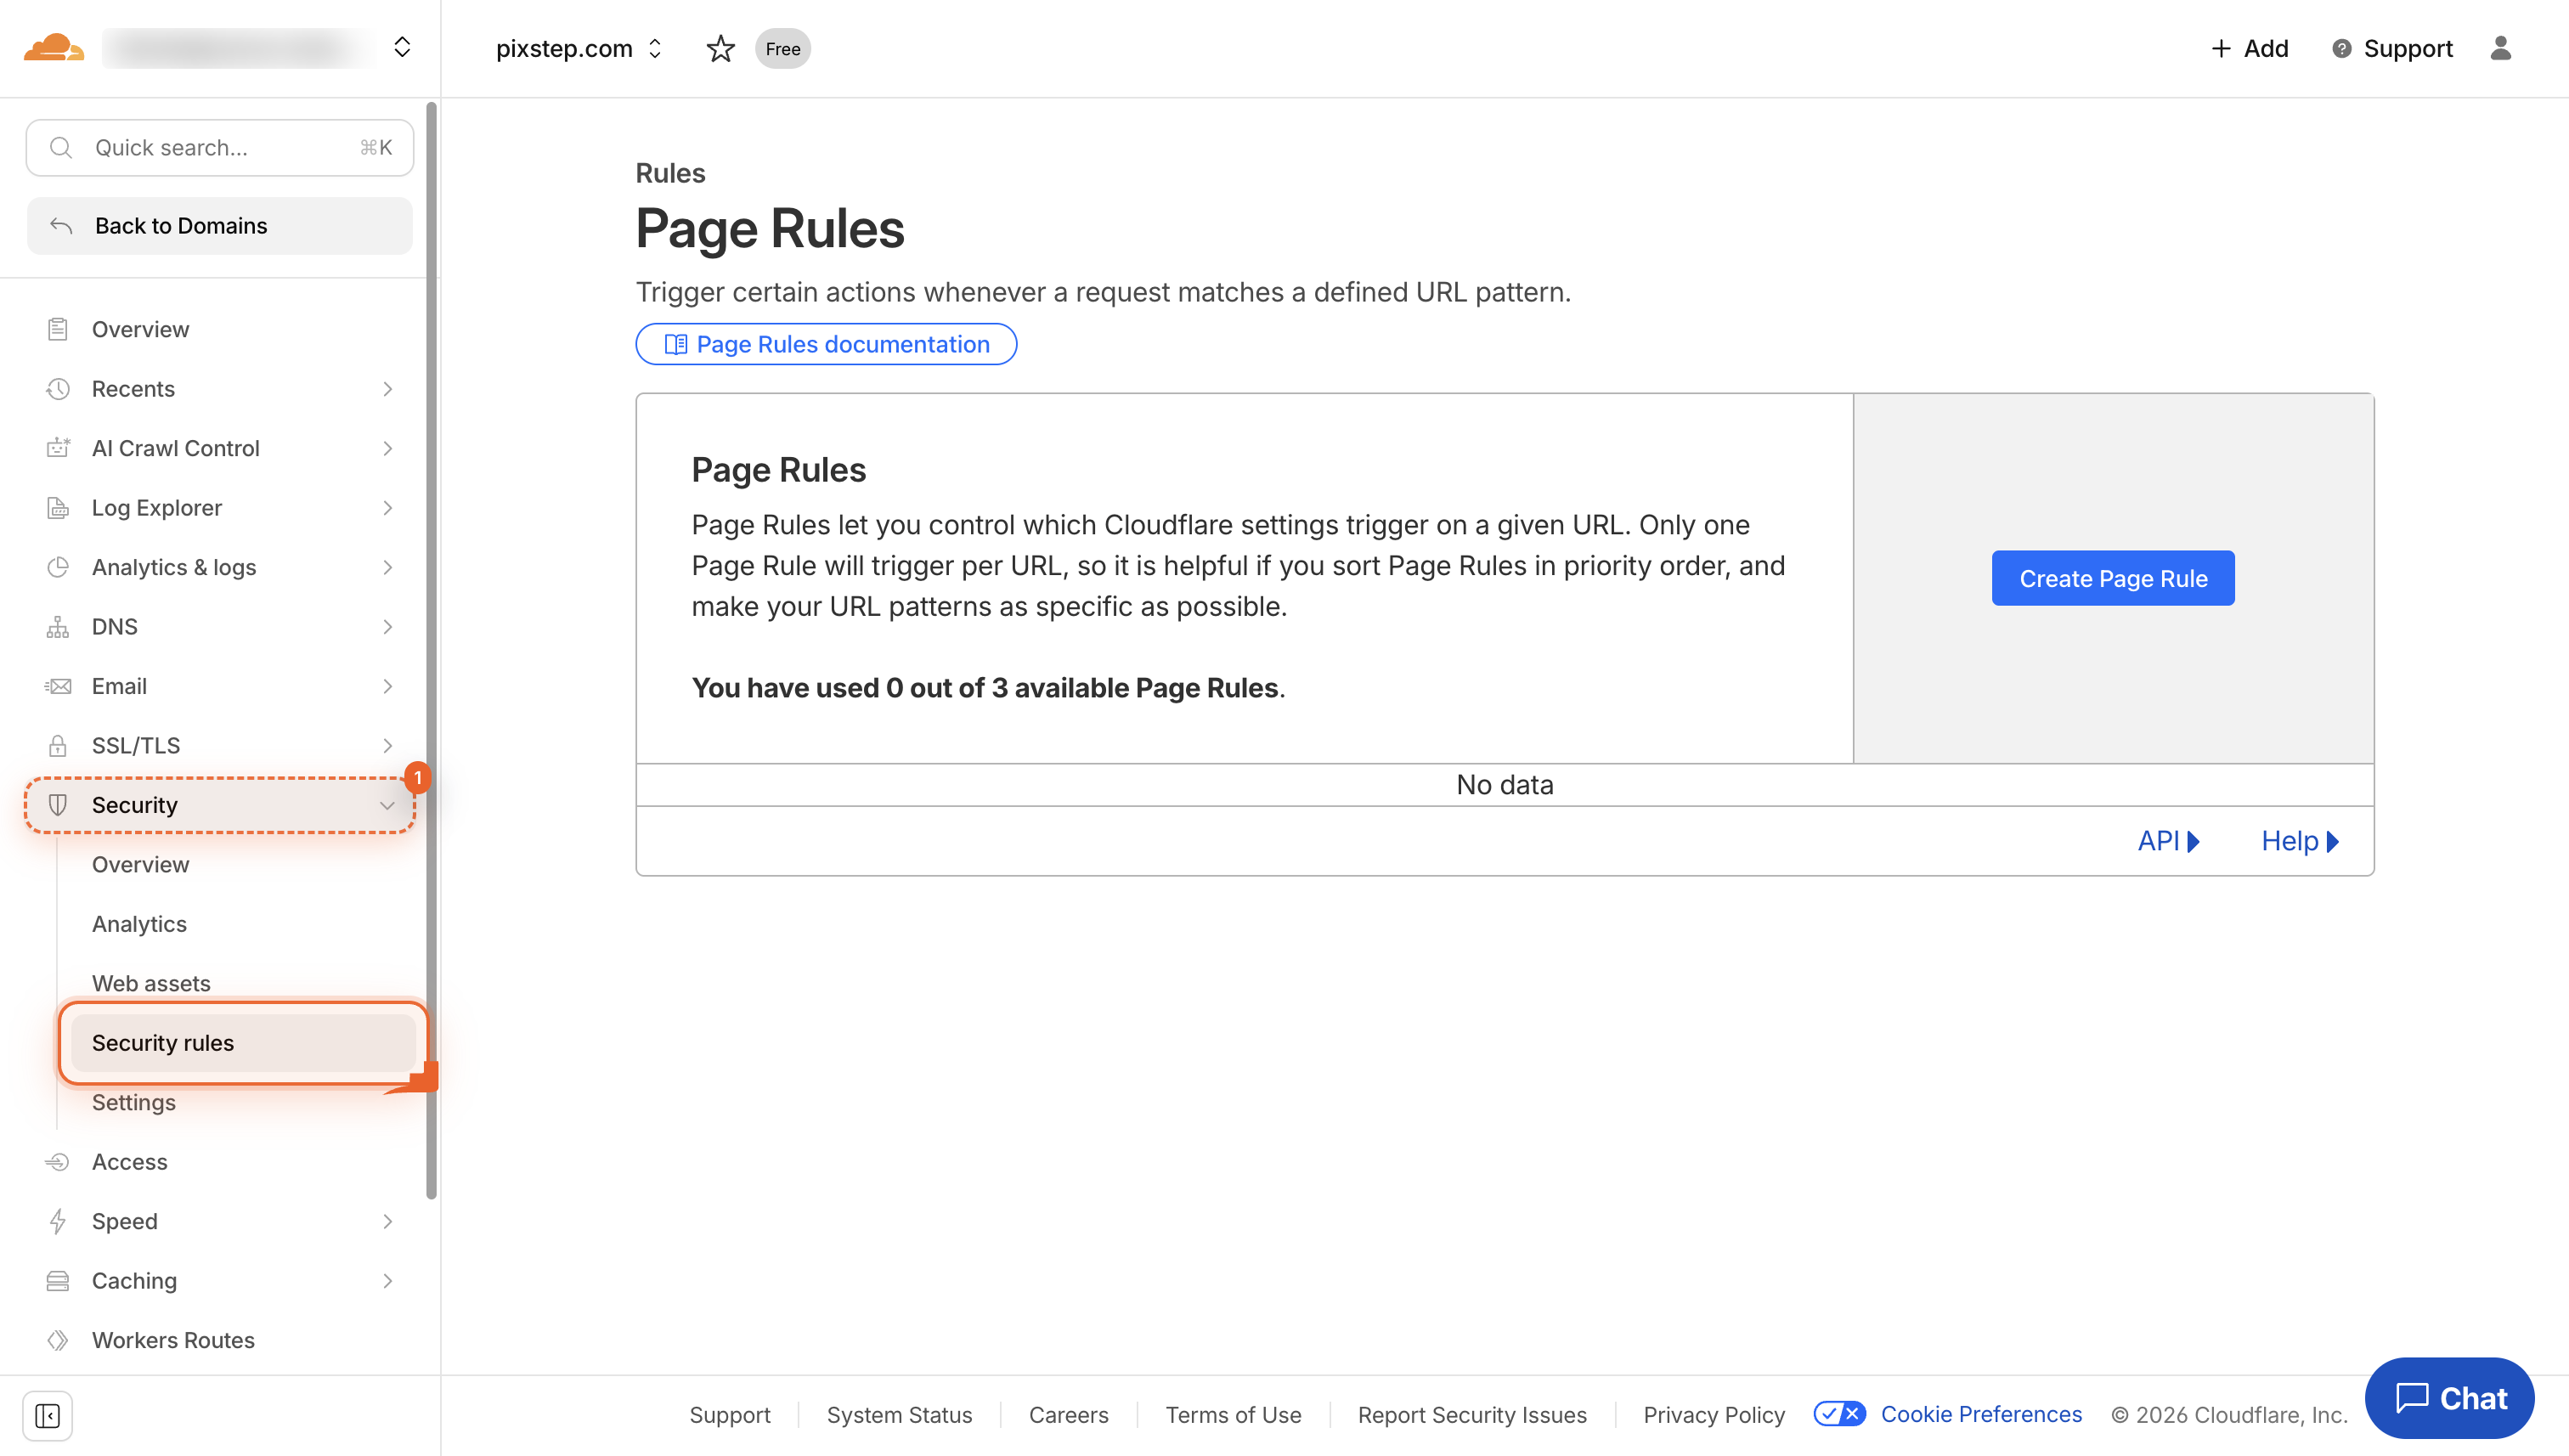Collapse the Security section chevron
This screenshot has height=1456, width=2569.
(x=388, y=805)
